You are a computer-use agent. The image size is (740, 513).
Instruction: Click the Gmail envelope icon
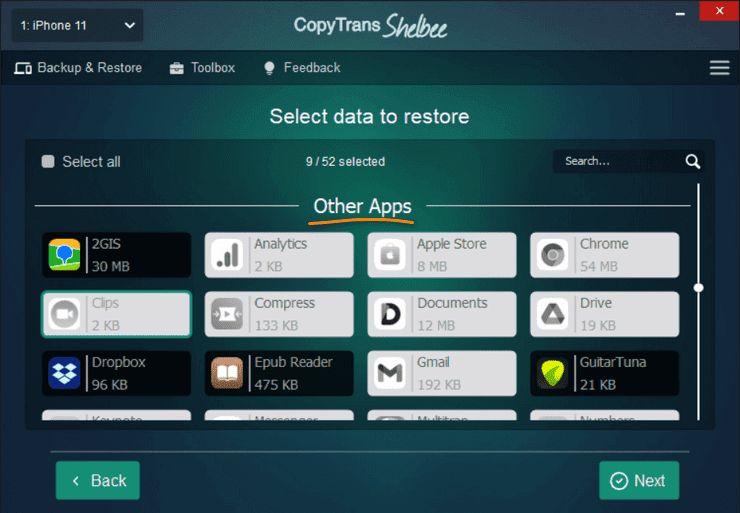coord(390,373)
